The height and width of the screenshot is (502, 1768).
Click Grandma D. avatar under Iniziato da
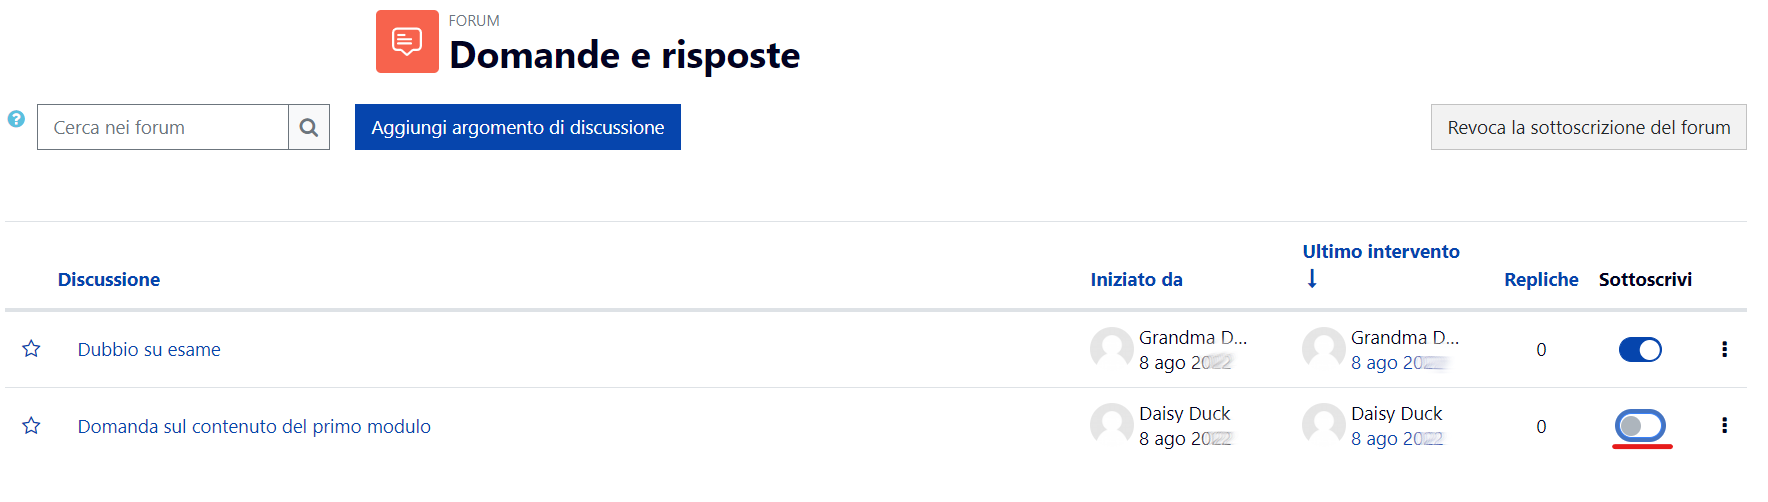pos(1112,349)
